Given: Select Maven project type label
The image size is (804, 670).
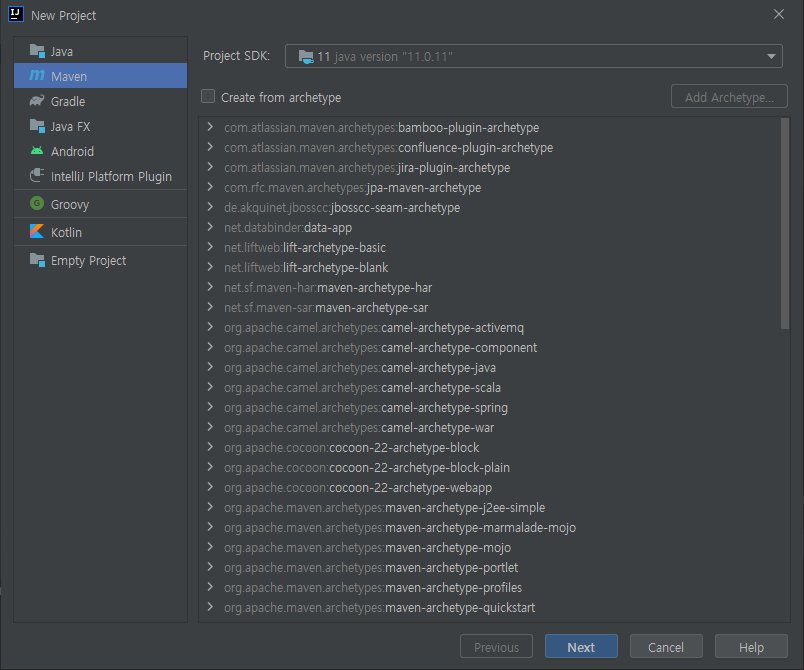Looking at the screenshot, I should pyautogui.click(x=69, y=76).
